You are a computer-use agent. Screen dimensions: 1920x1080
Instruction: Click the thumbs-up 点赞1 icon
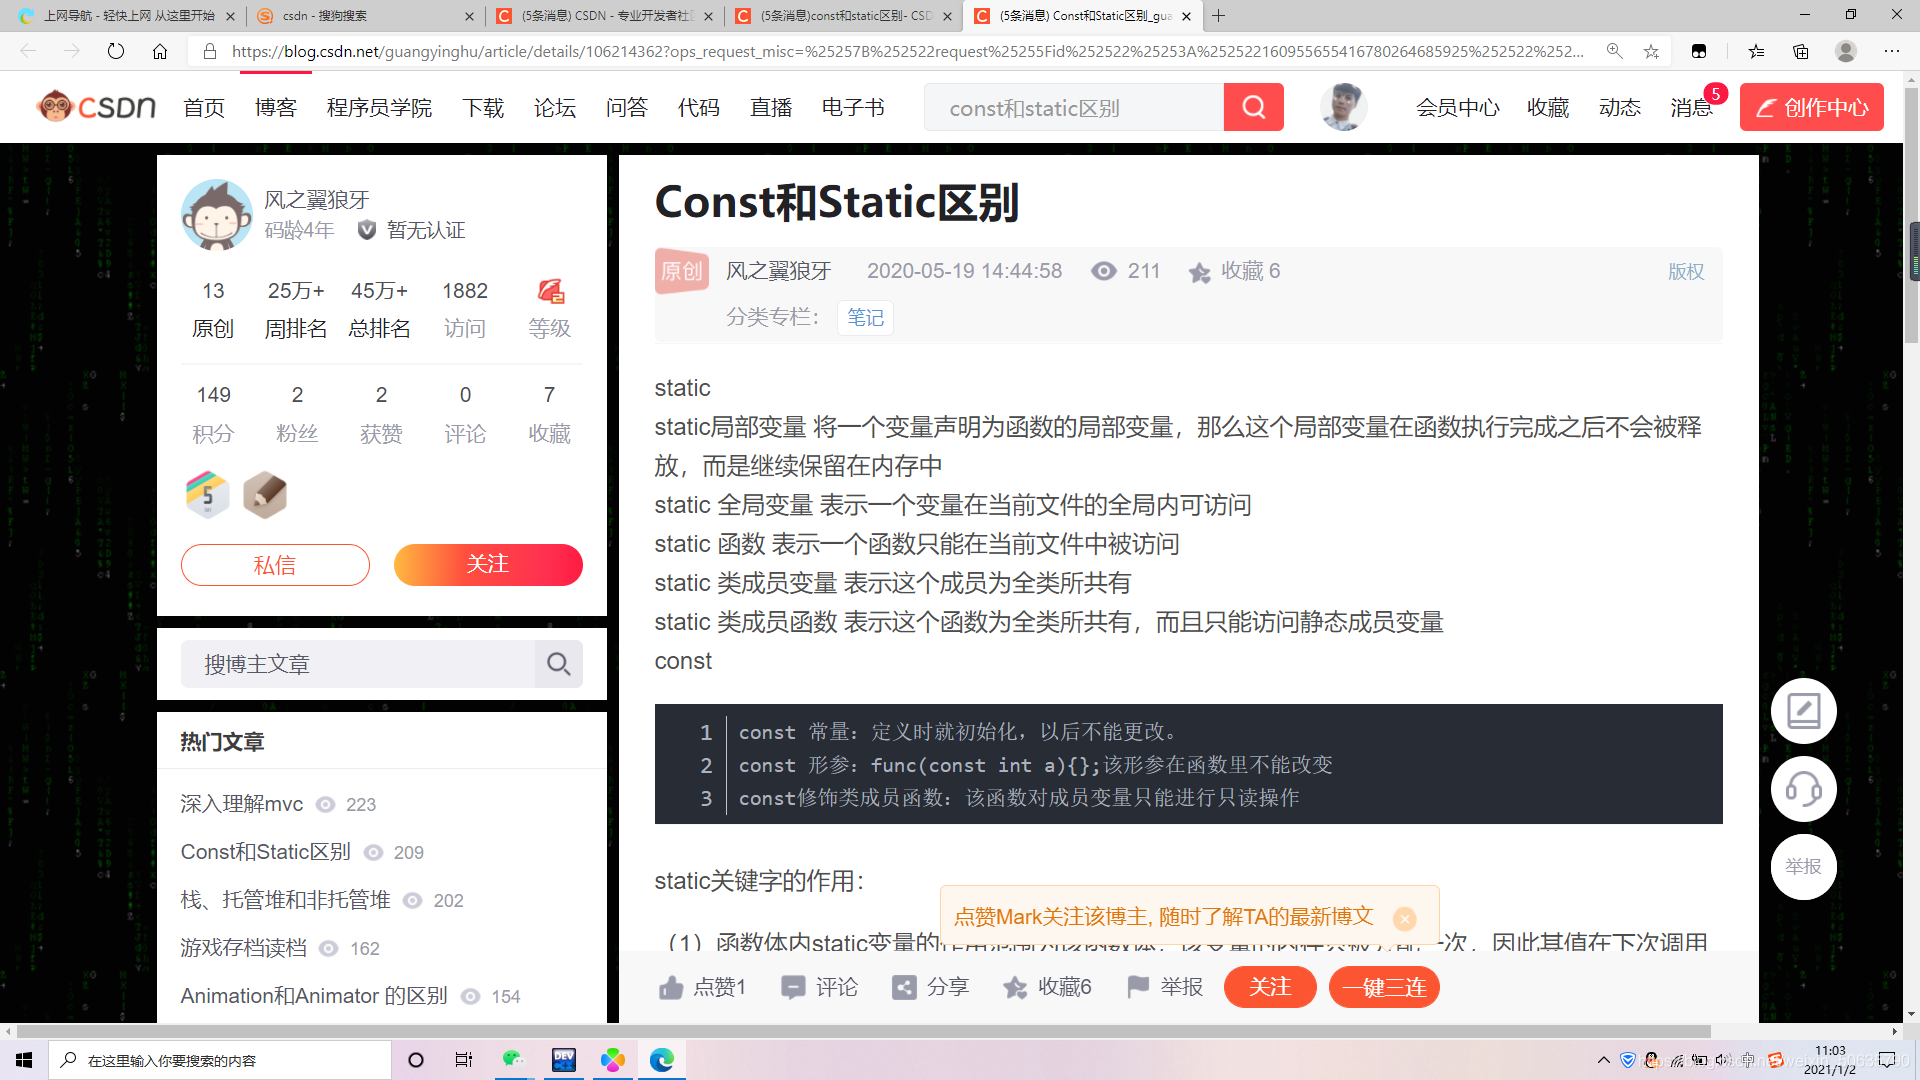(671, 988)
